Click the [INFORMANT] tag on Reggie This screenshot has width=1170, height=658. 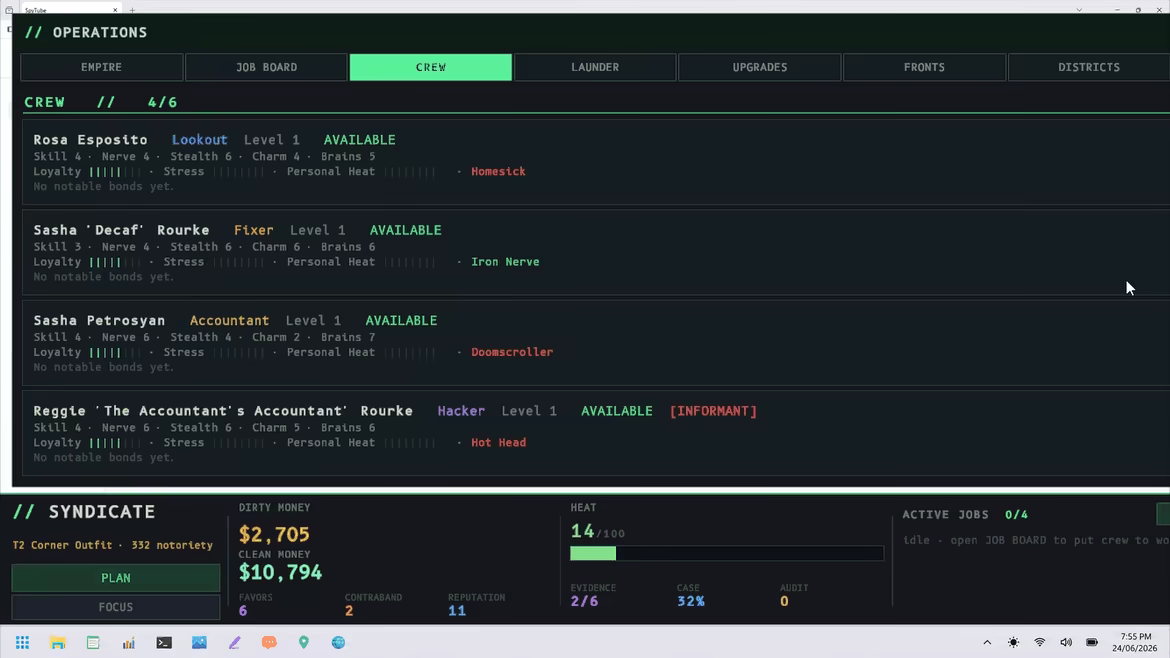coord(713,411)
